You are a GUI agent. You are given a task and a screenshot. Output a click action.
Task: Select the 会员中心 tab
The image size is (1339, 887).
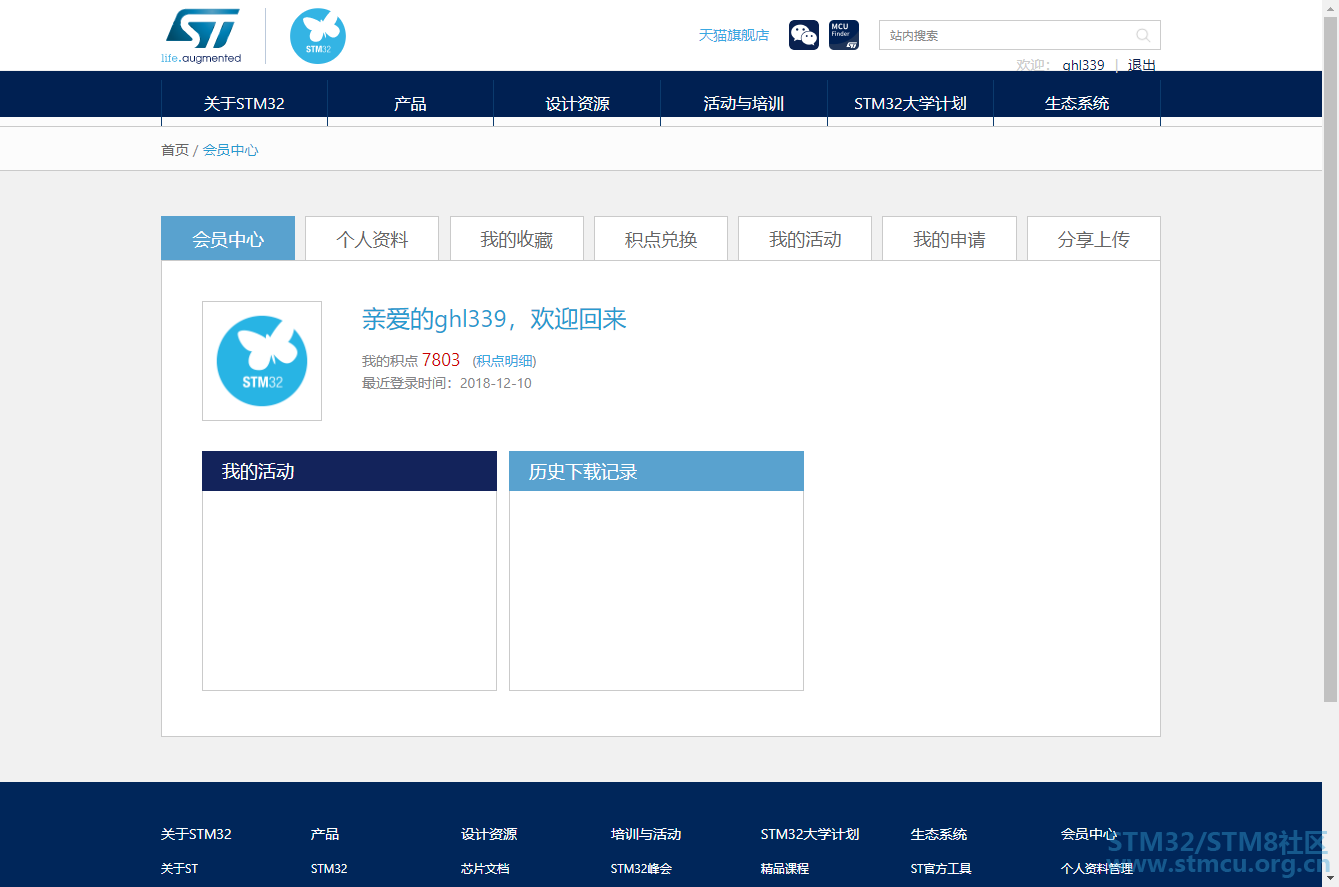[228, 239]
